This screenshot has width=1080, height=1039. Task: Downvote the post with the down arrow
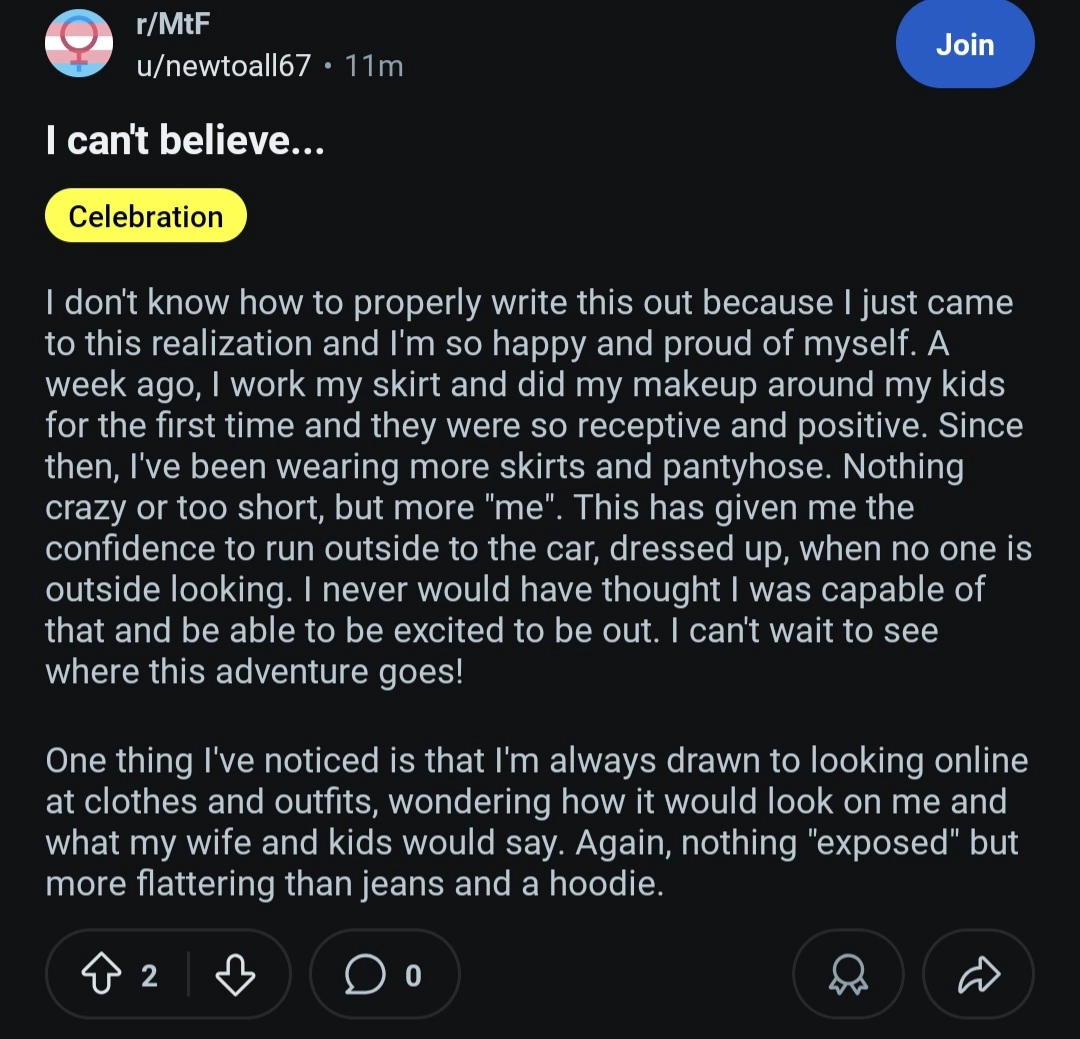235,975
